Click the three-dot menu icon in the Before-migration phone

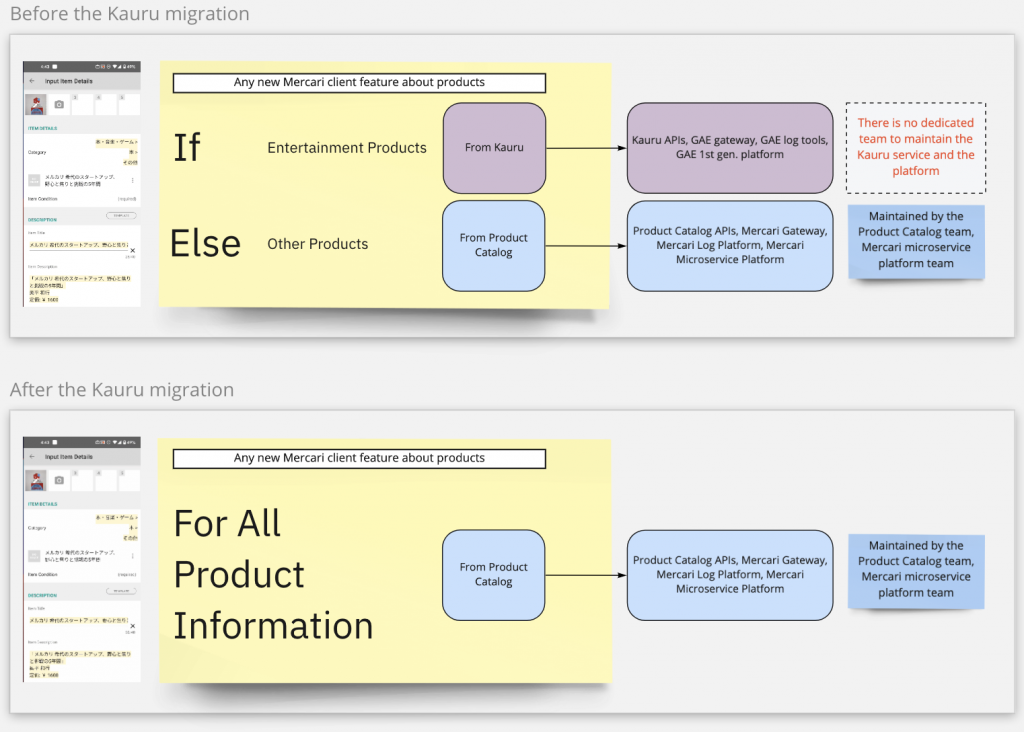click(133, 180)
